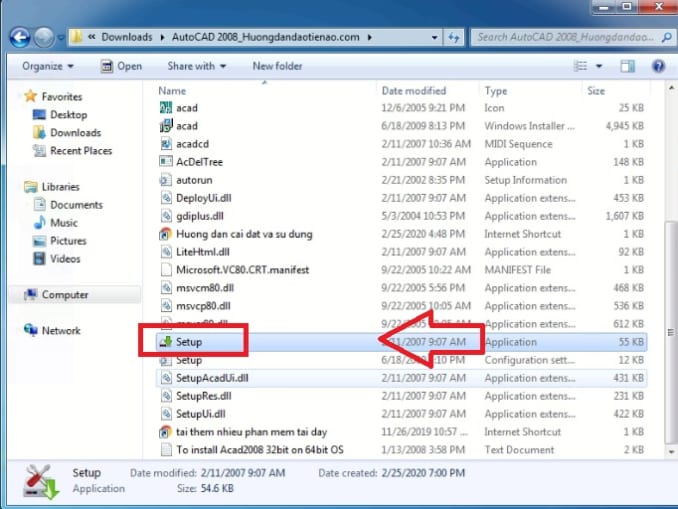Select Libraries in navigation pane
The height and width of the screenshot is (509, 678).
pos(61,187)
